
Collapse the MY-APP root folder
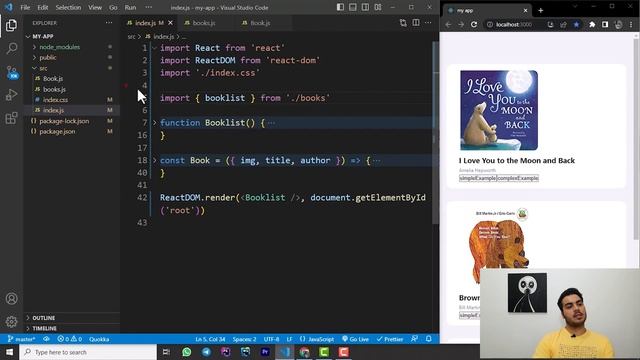[28, 37]
